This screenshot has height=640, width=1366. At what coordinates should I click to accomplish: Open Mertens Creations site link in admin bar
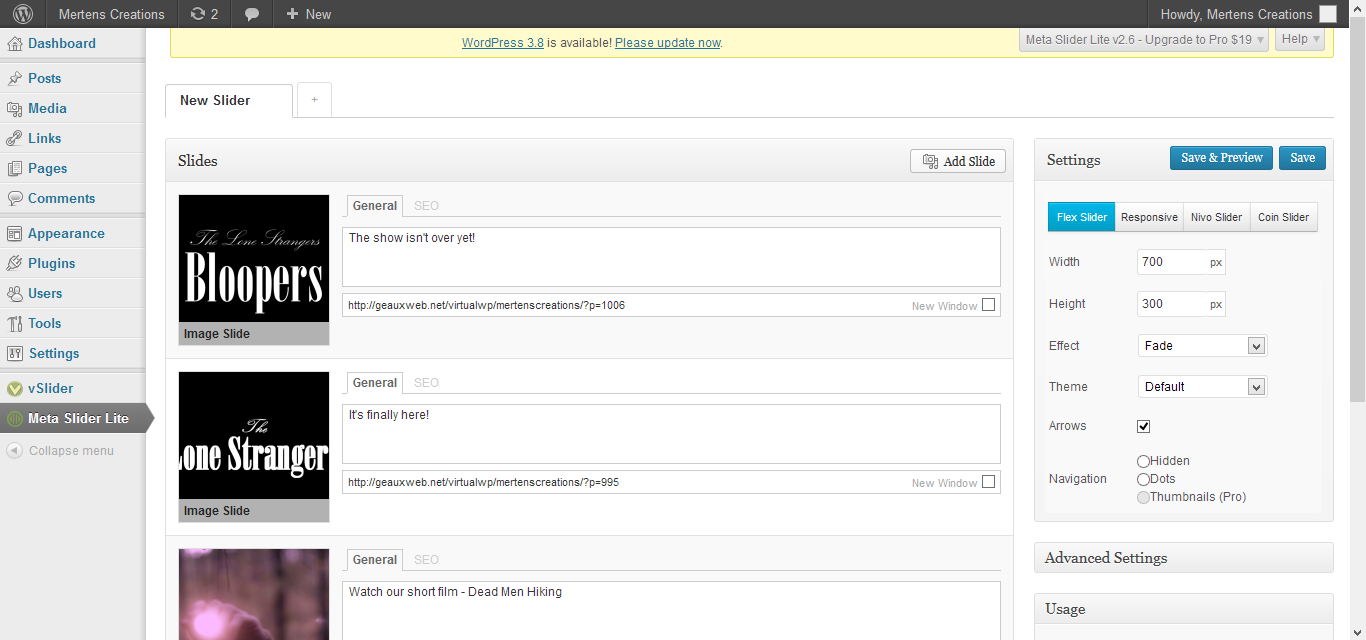tap(111, 14)
